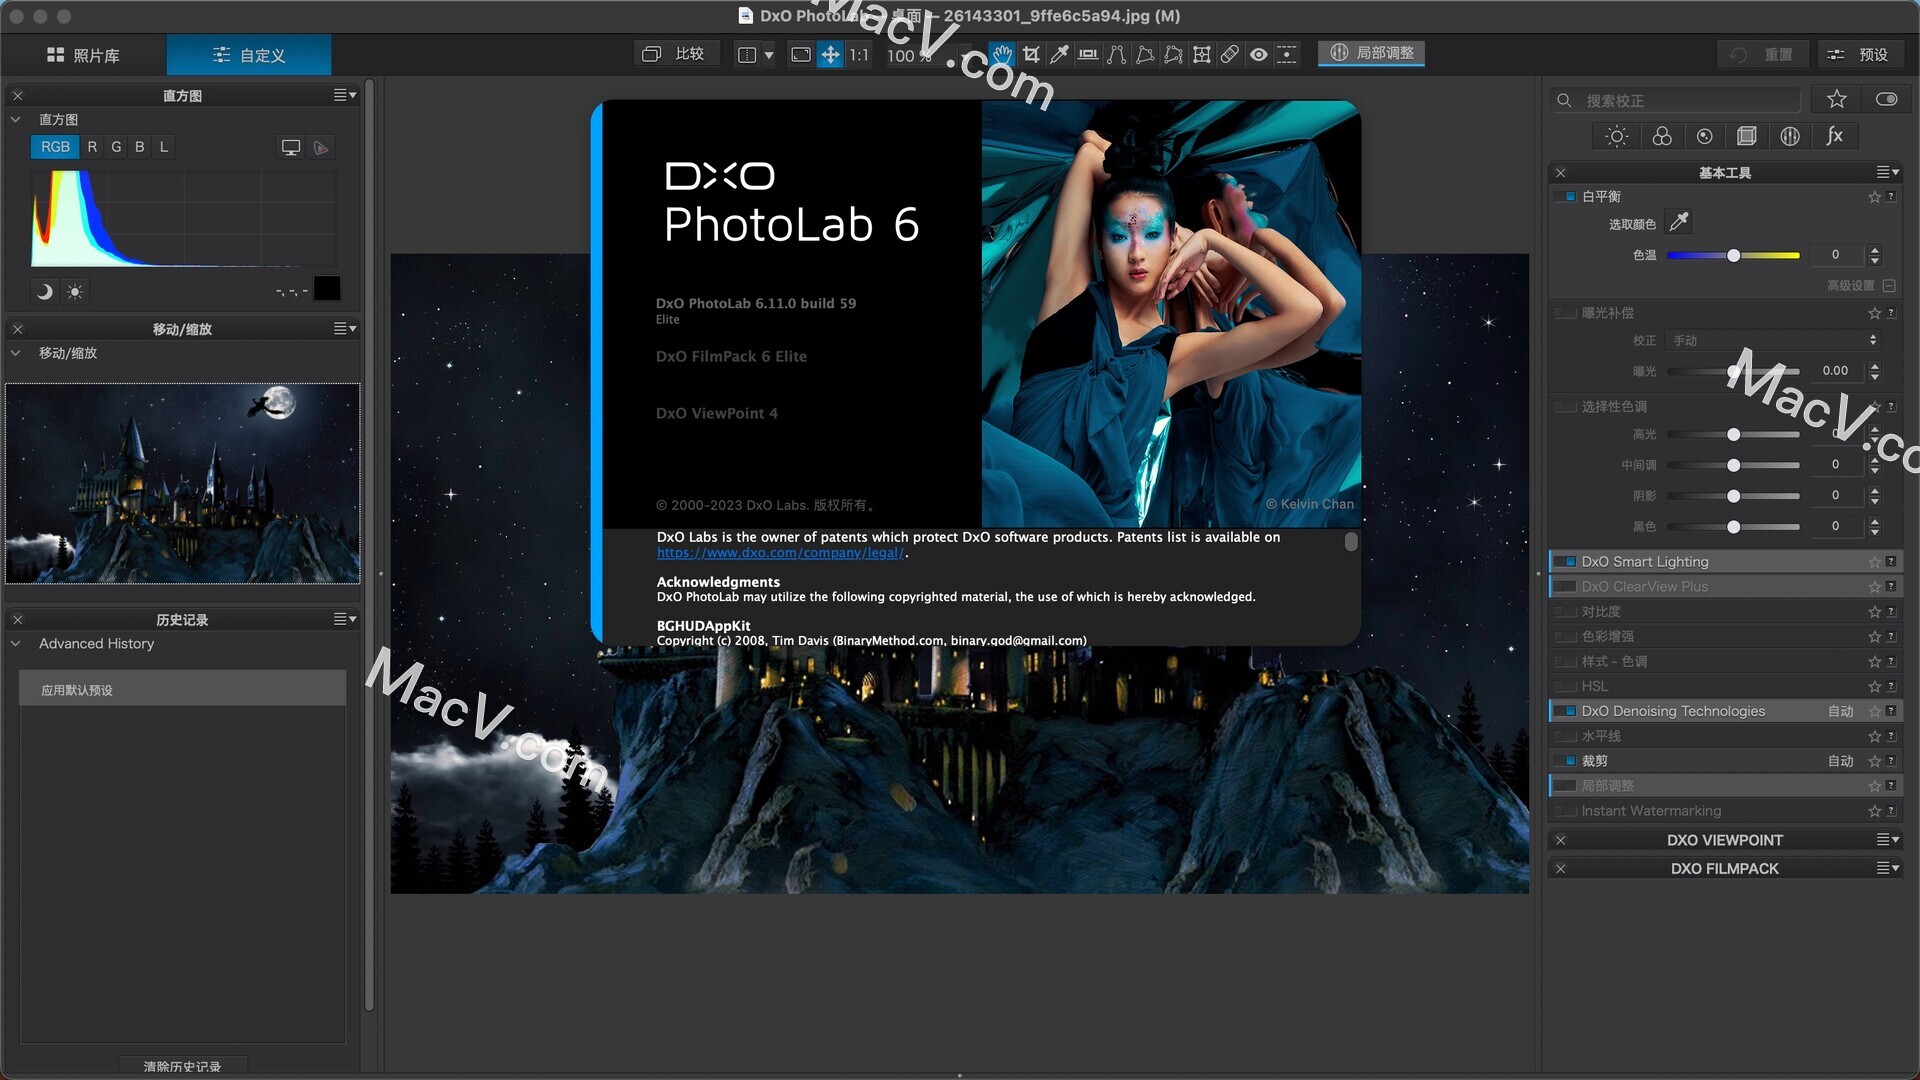Open the dxo.com legal link in About dialog

click(781, 553)
